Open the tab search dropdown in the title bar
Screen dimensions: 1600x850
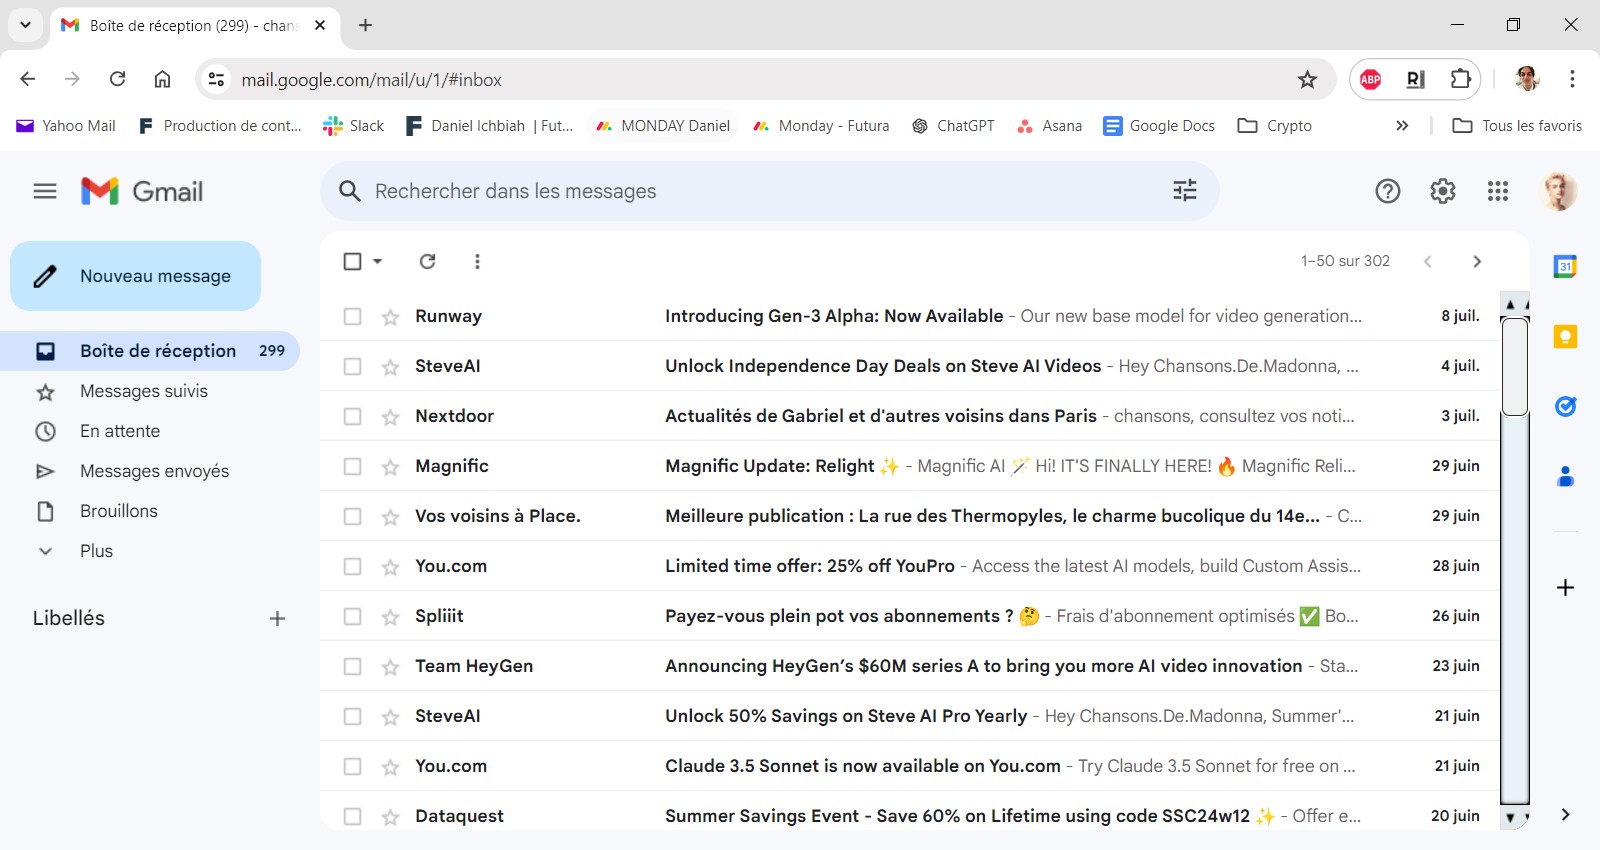[x=25, y=25]
